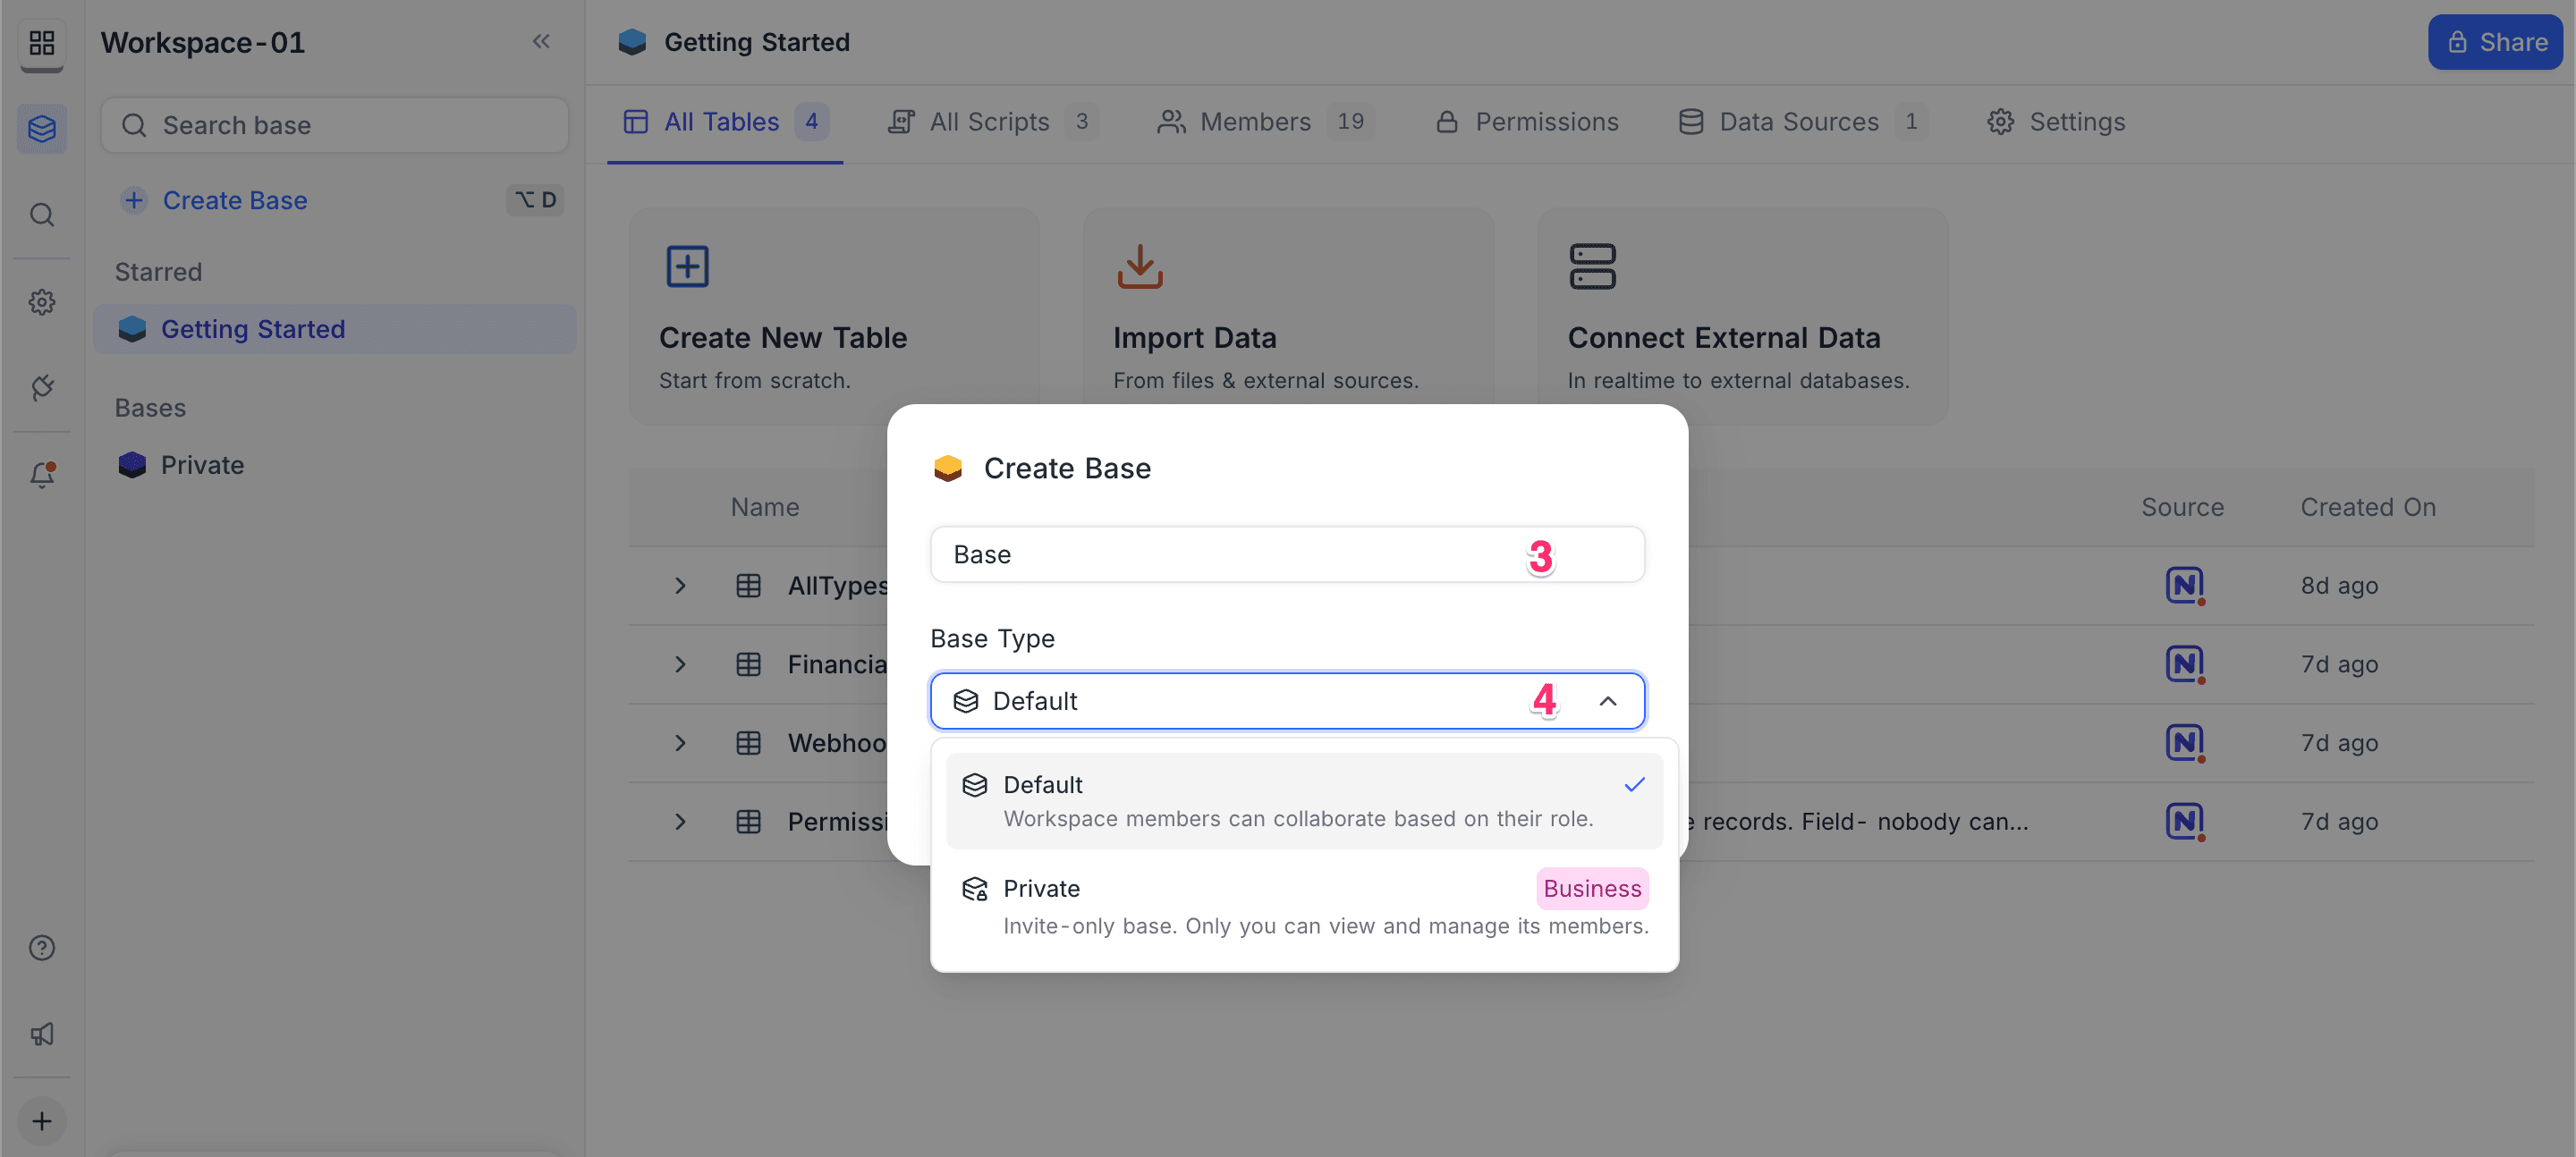The height and width of the screenshot is (1157, 2576).
Task: Click the plus icon at sidebar bottom
Action: pyautogui.click(x=42, y=1120)
